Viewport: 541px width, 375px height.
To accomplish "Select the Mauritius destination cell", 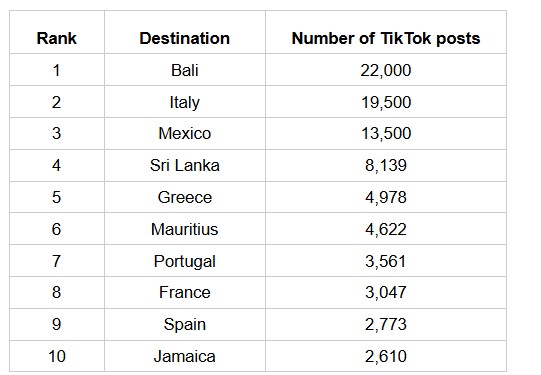I will [185, 229].
